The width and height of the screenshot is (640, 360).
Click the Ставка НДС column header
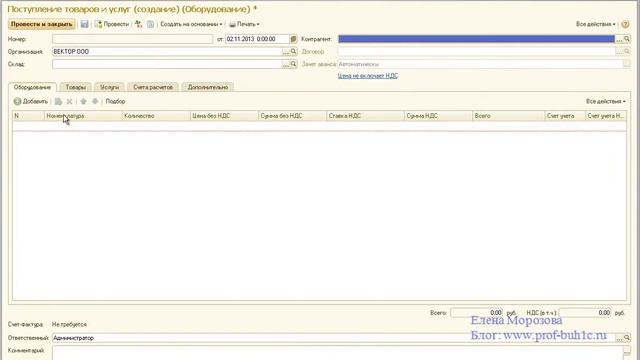point(365,116)
